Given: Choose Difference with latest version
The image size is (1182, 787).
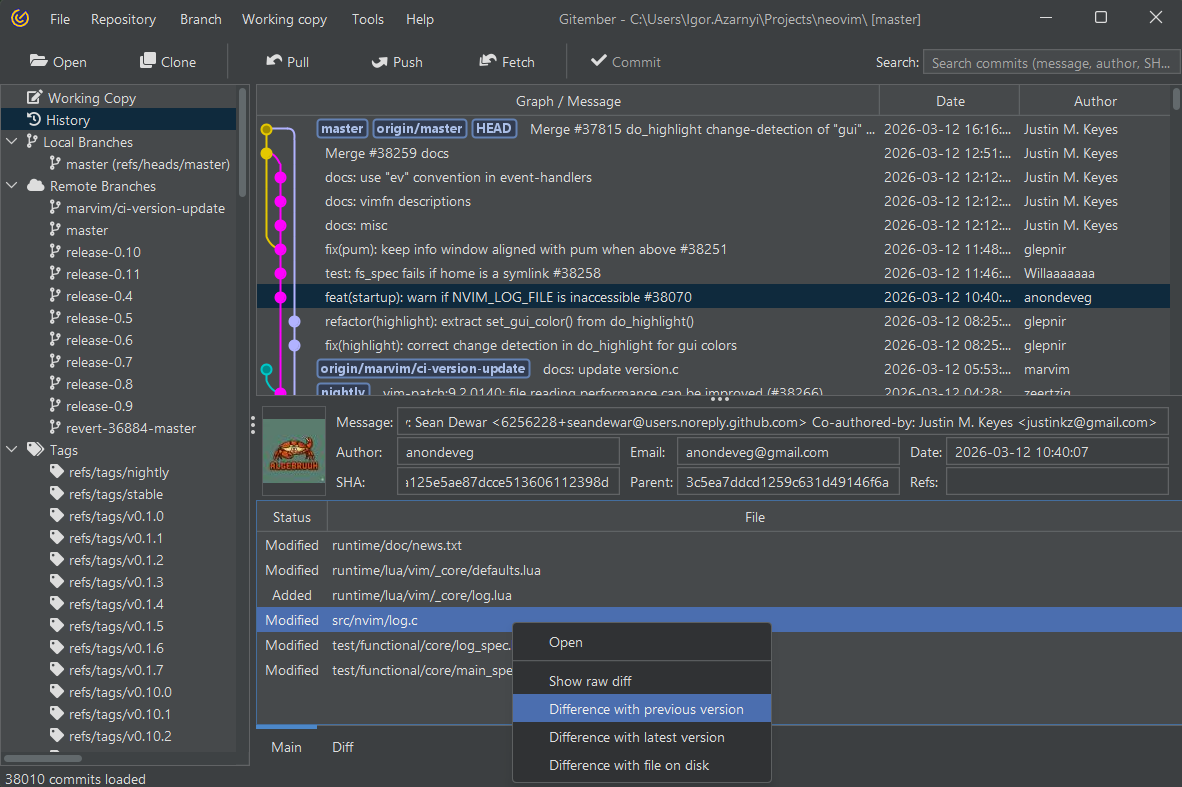Looking at the screenshot, I should (636, 737).
